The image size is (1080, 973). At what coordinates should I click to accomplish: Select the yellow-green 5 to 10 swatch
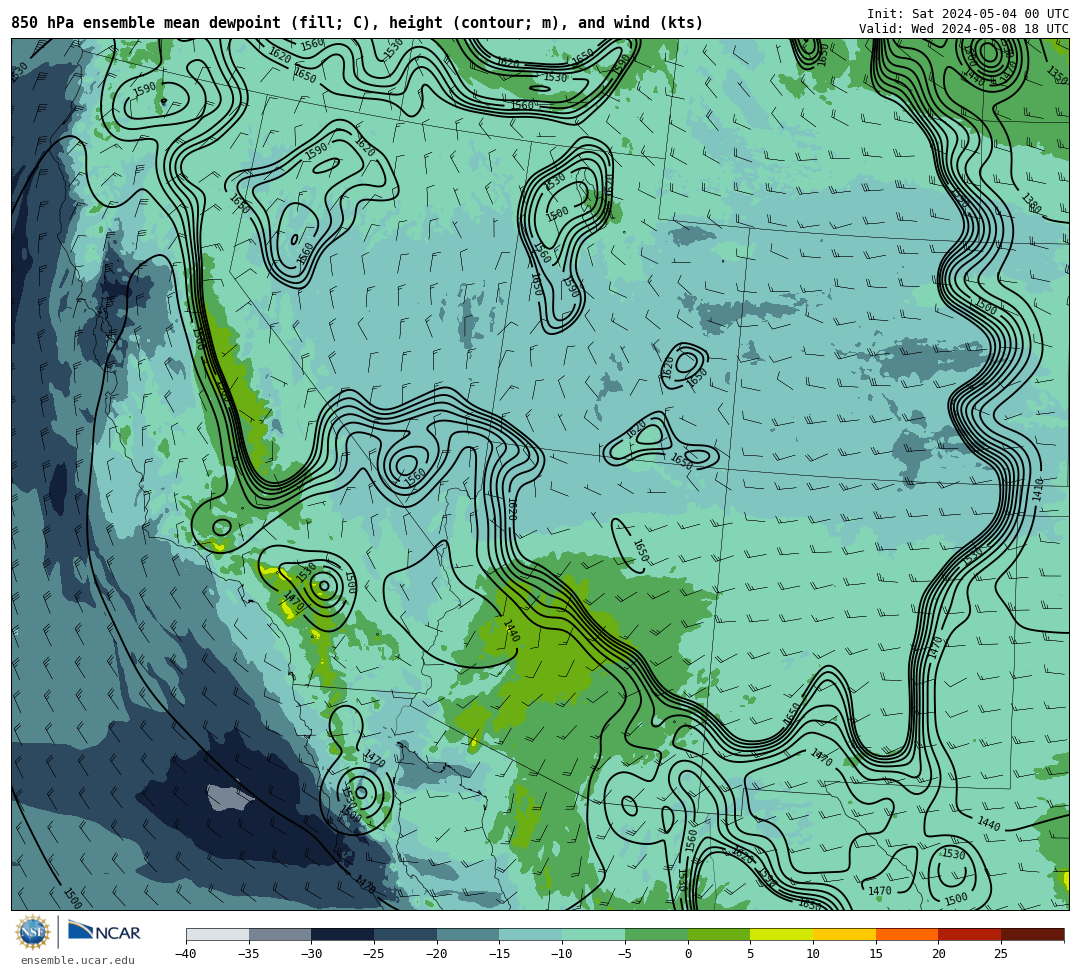[x=782, y=934]
